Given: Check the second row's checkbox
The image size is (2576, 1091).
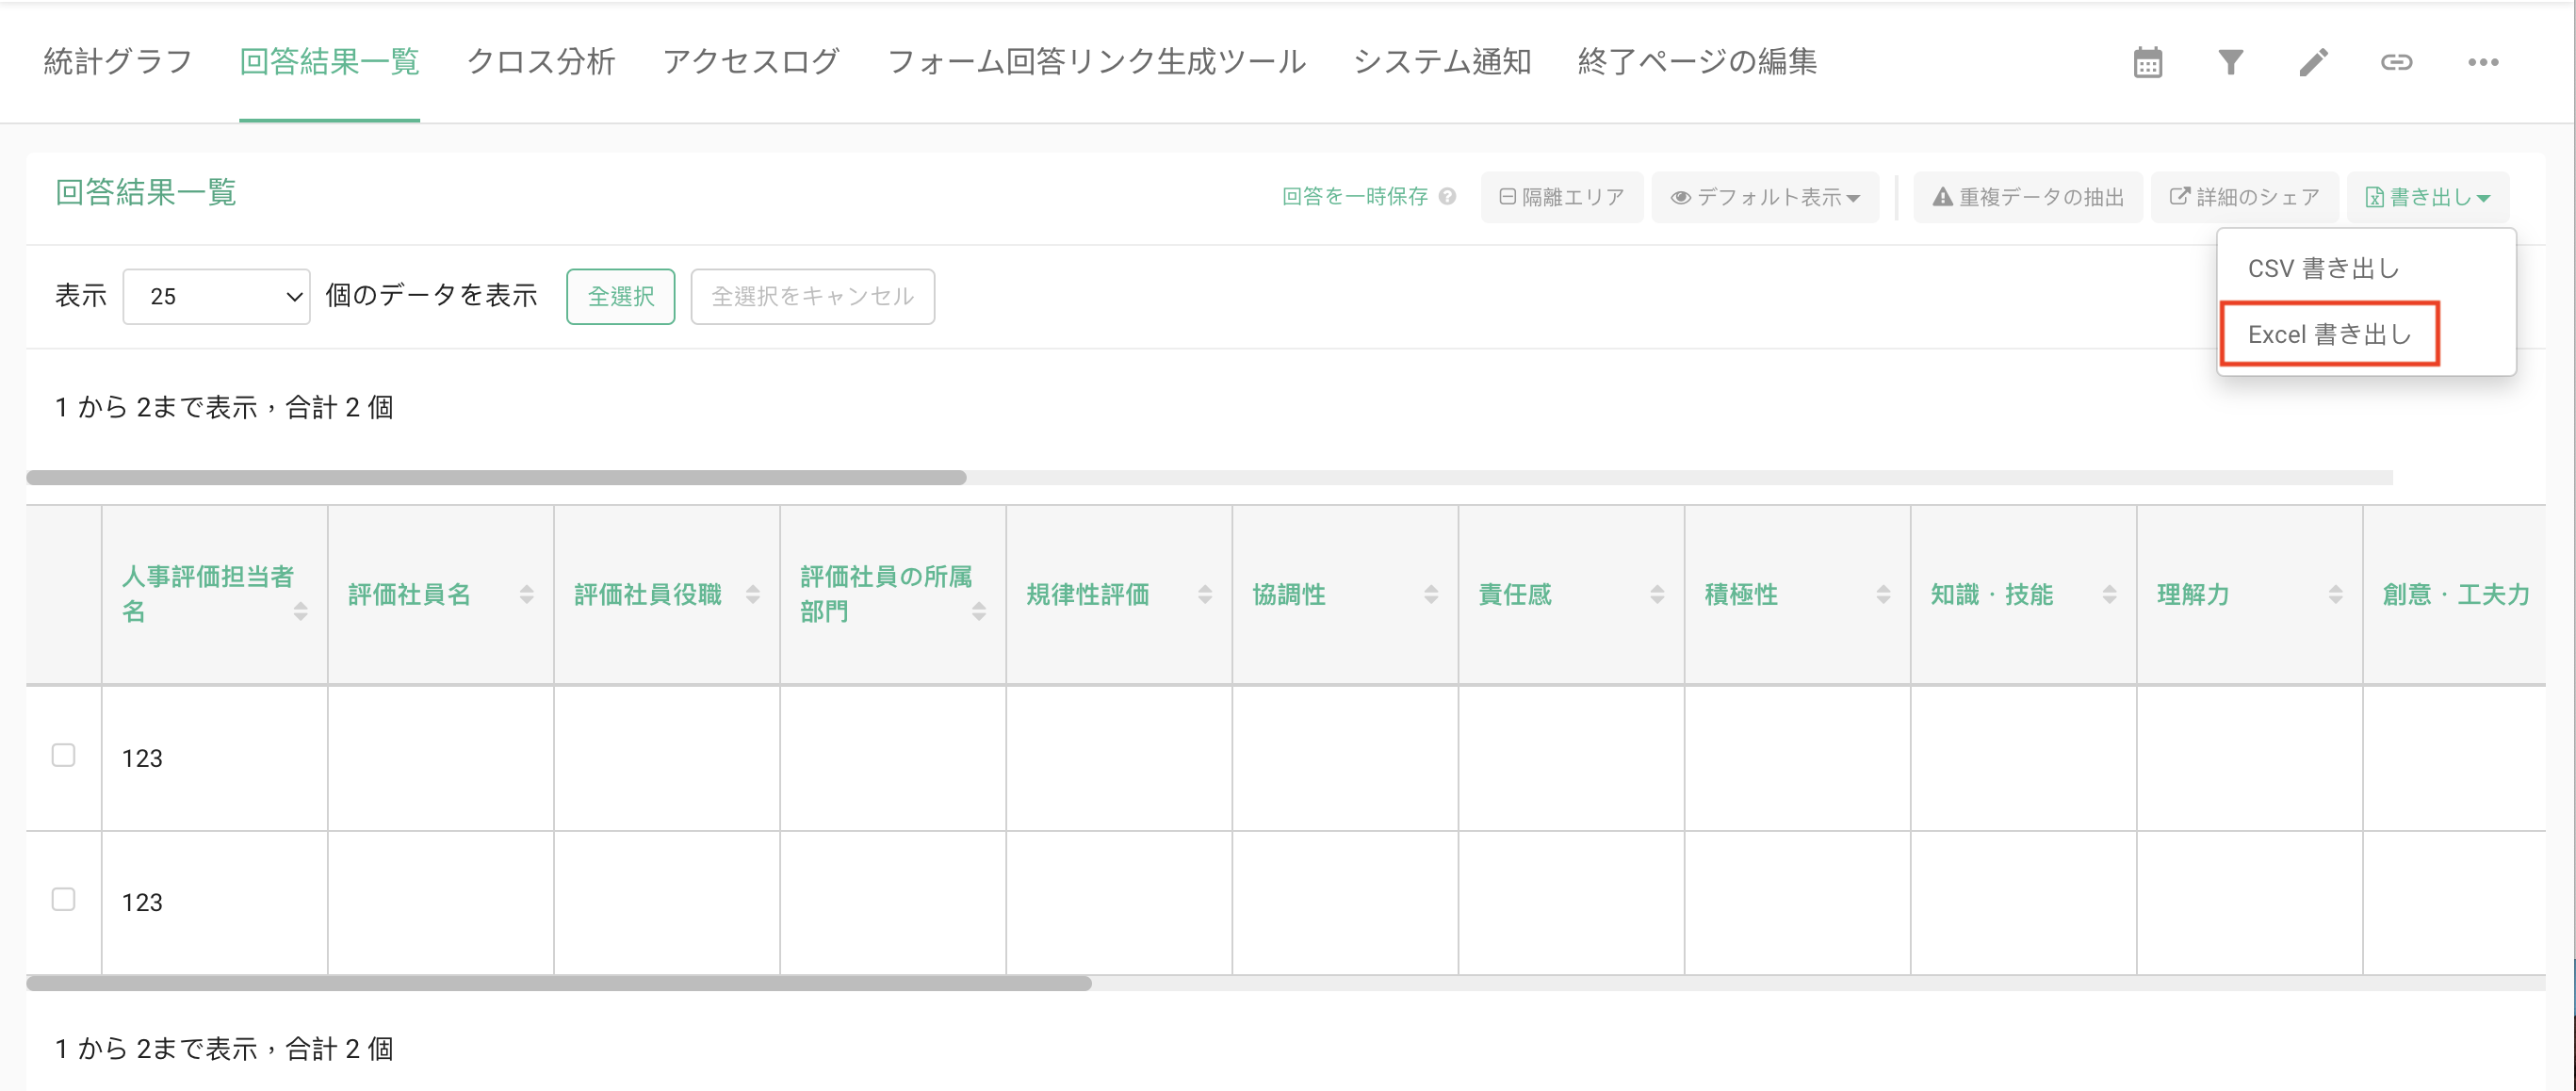Looking at the screenshot, I should [64, 899].
